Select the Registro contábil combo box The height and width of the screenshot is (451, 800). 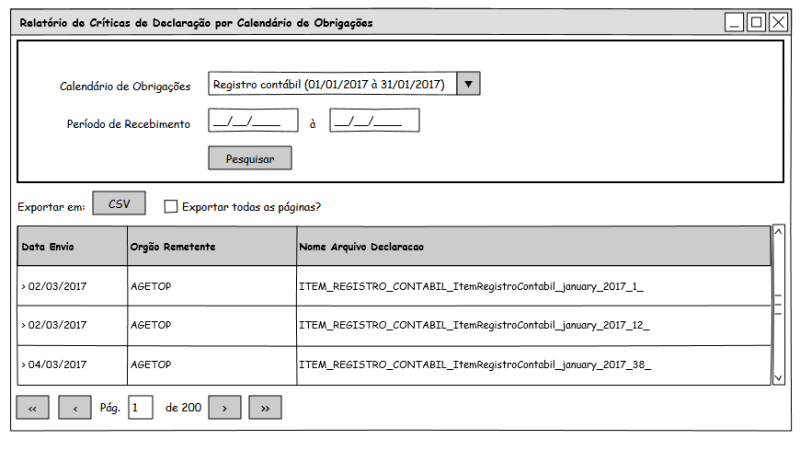(332, 84)
